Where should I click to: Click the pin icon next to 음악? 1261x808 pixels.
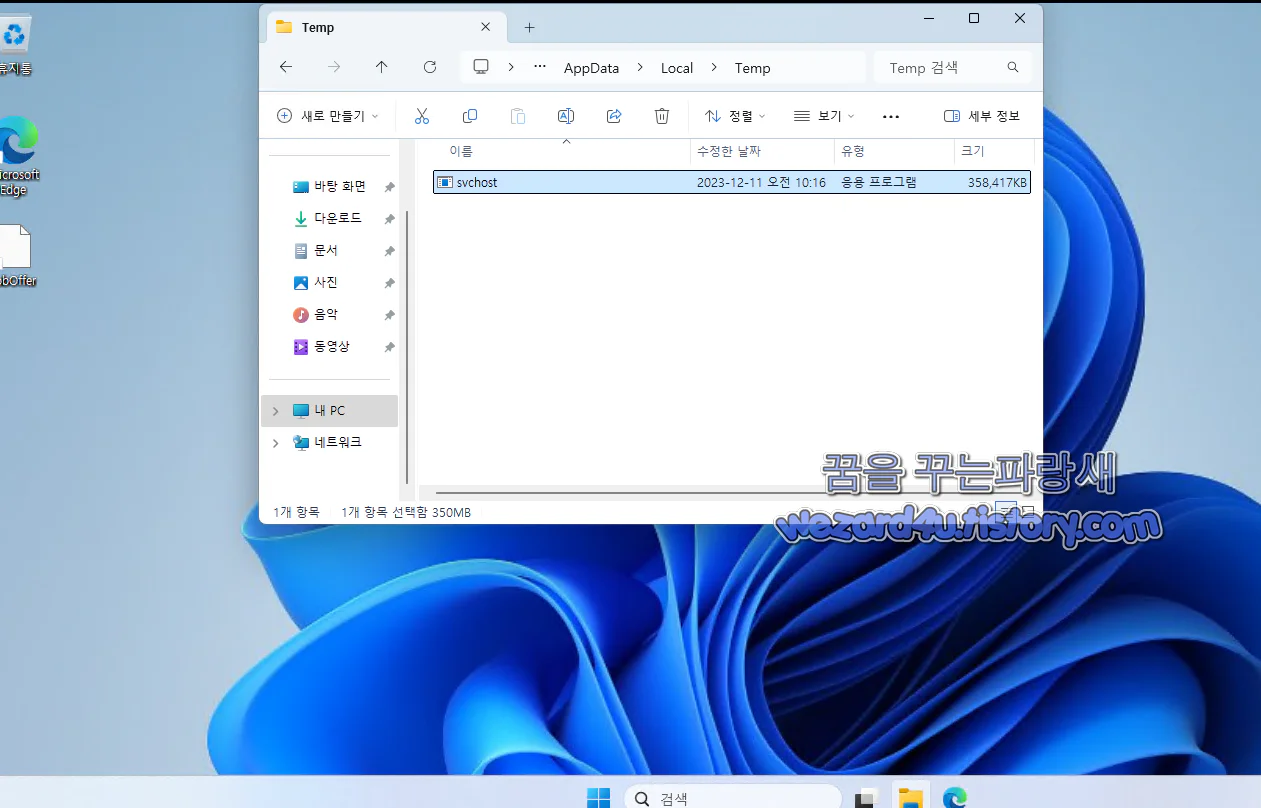389,315
